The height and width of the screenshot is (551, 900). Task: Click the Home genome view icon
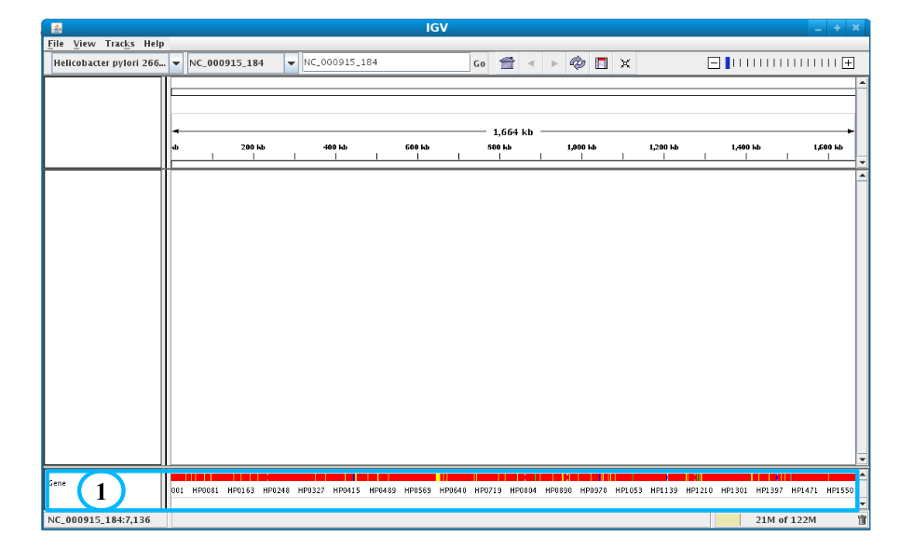pos(507,63)
